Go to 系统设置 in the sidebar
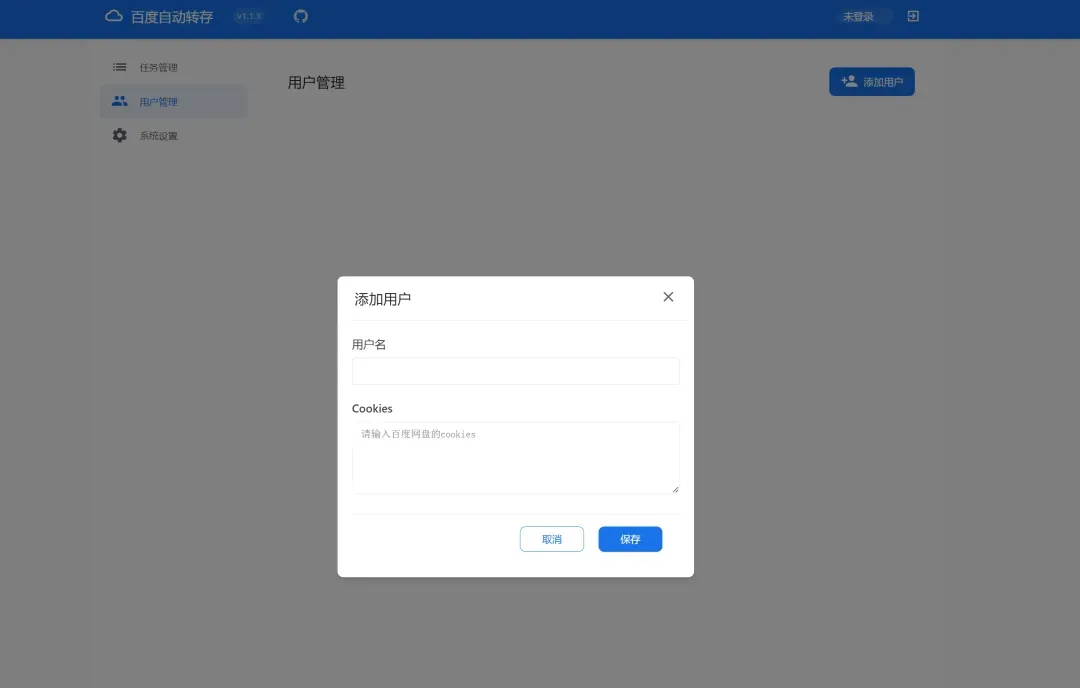Screen dimensions: 1080x688 point(159,136)
